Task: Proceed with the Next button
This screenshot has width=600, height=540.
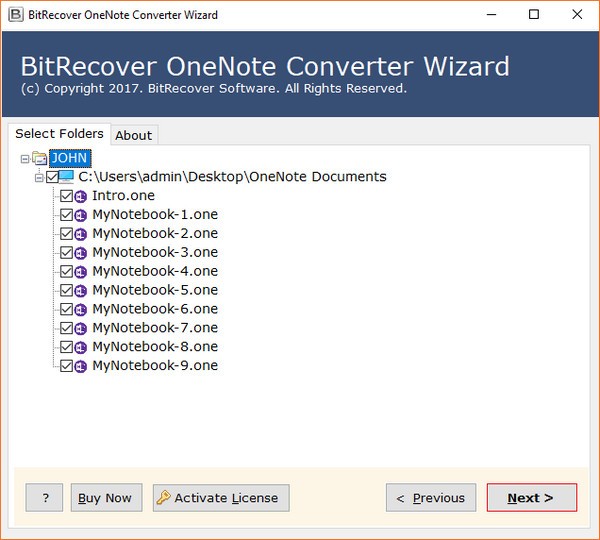Action: [532, 498]
